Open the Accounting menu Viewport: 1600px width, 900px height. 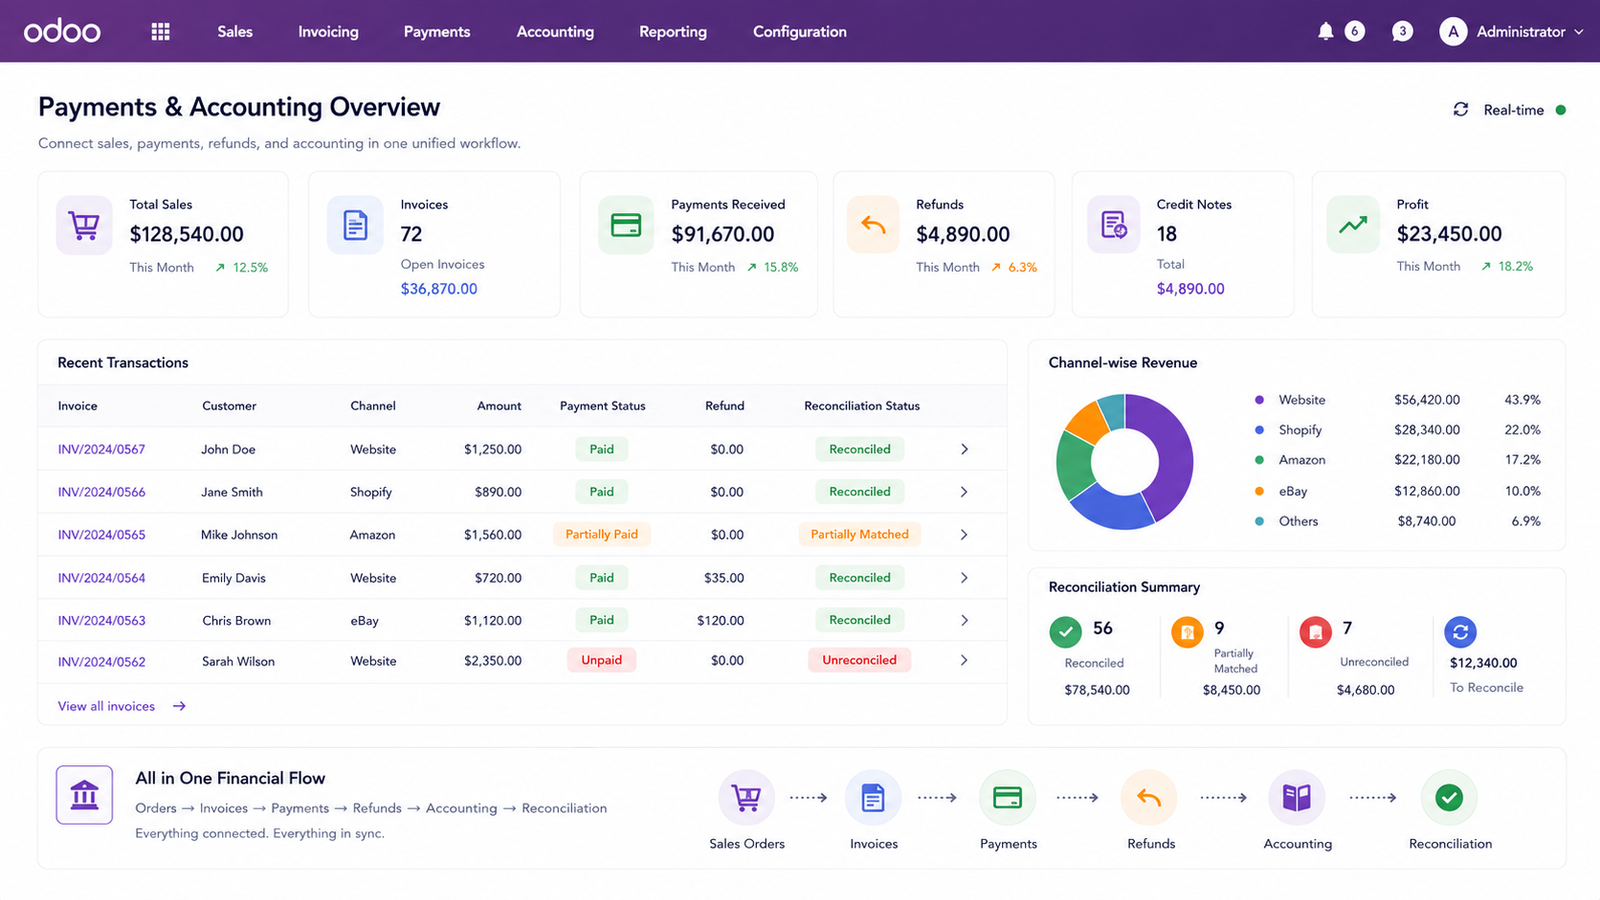click(x=555, y=32)
